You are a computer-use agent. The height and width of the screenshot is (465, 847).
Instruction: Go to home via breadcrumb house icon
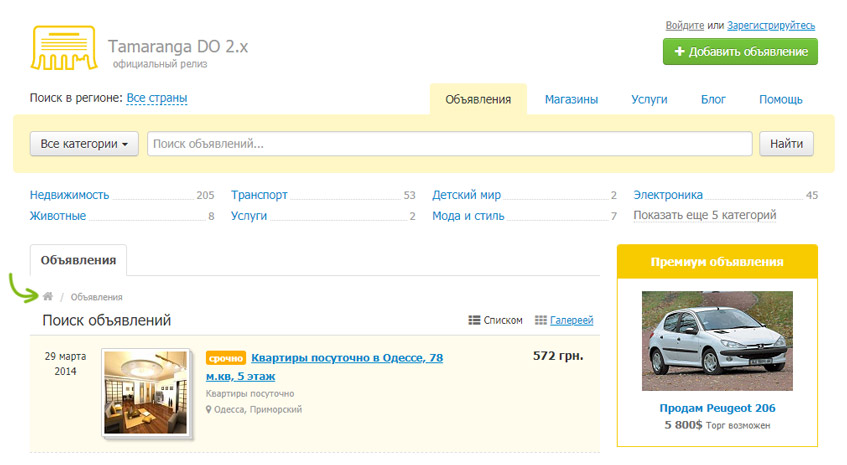pos(48,296)
